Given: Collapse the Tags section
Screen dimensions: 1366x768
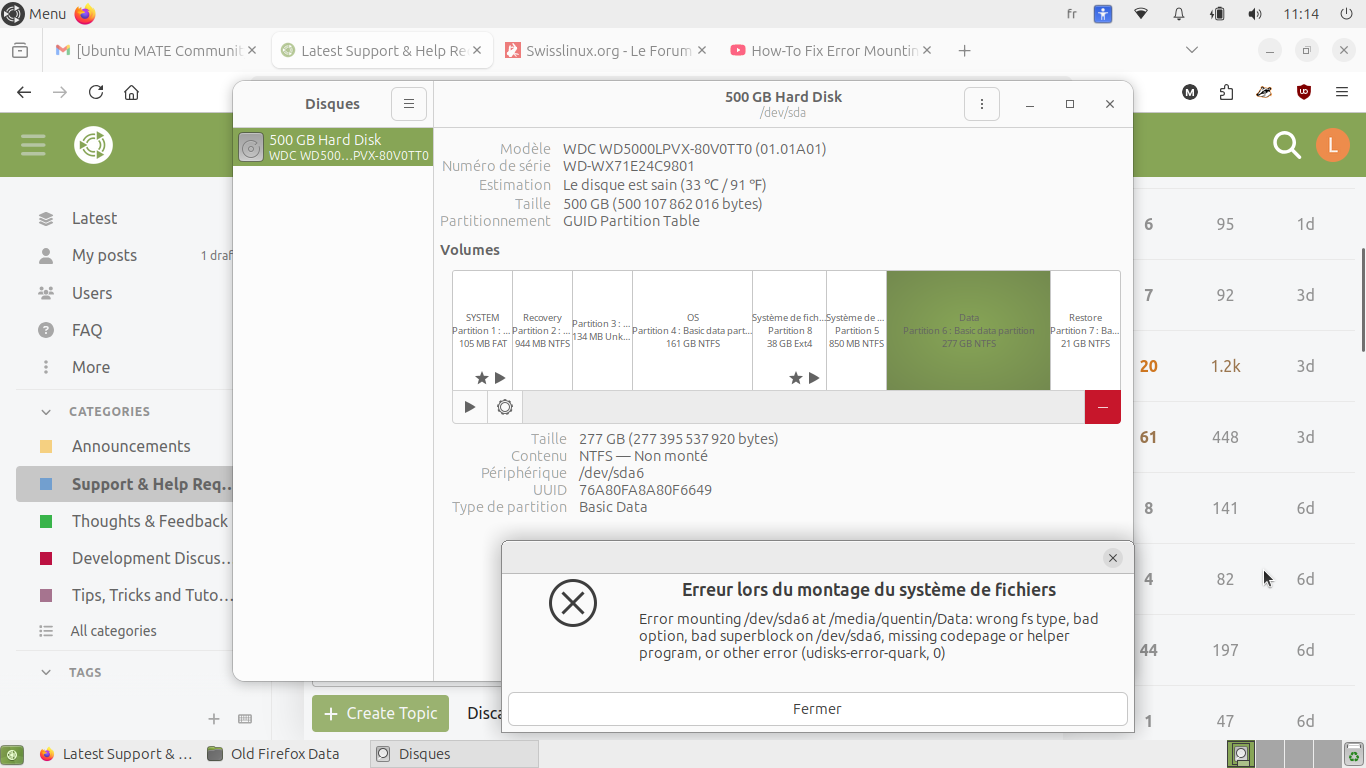Looking at the screenshot, I should pos(46,672).
